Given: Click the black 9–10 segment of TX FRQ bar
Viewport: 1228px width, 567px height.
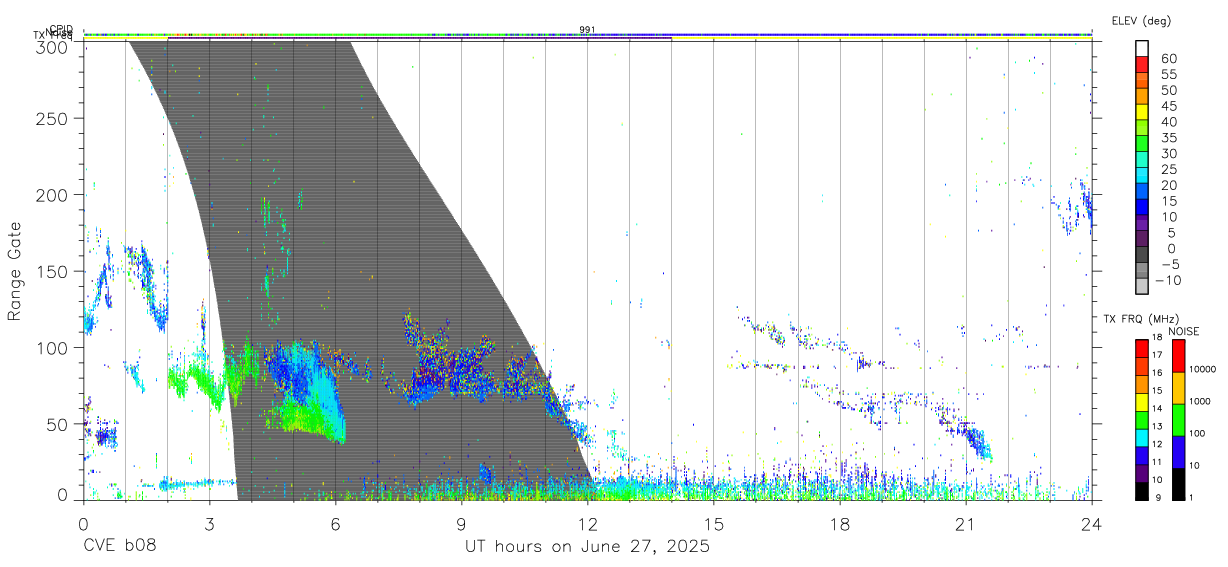Looking at the screenshot, I should (x=1142, y=490).
